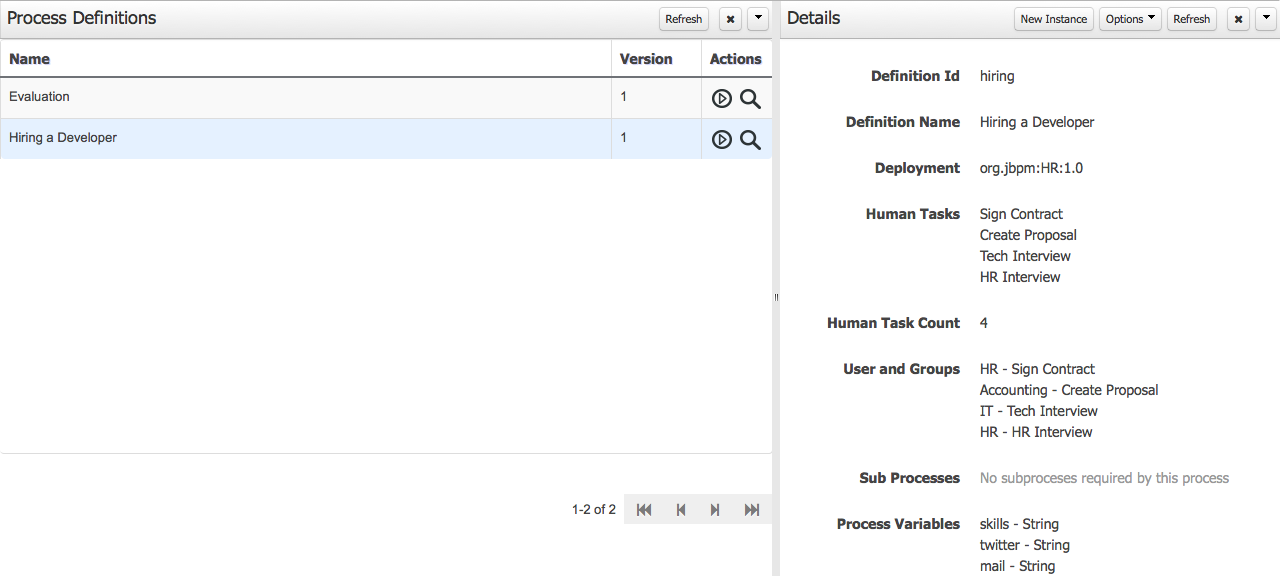Go to previous page of definitions
Screen dimensions: 1280x576
(x=681, y=510)
